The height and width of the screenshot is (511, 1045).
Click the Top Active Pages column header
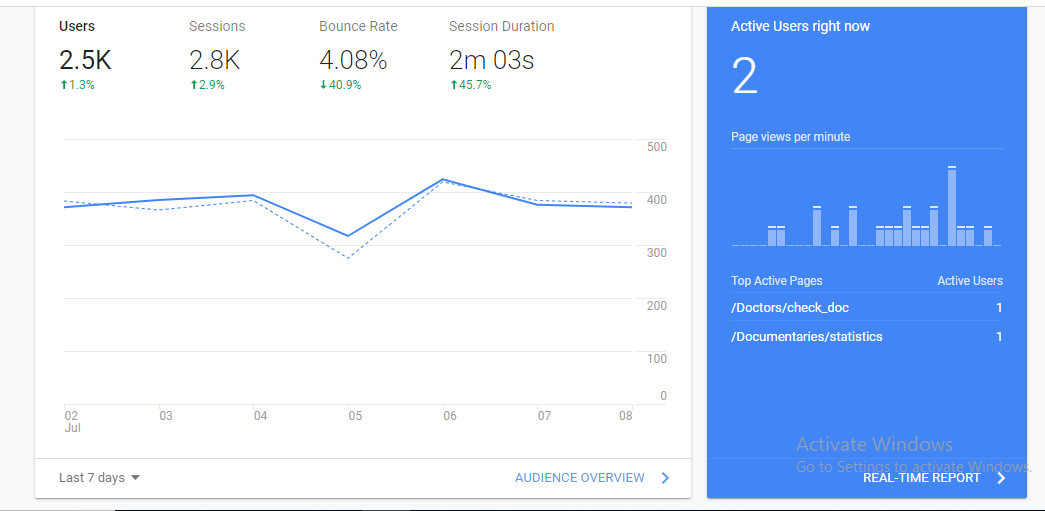point(776,281)
